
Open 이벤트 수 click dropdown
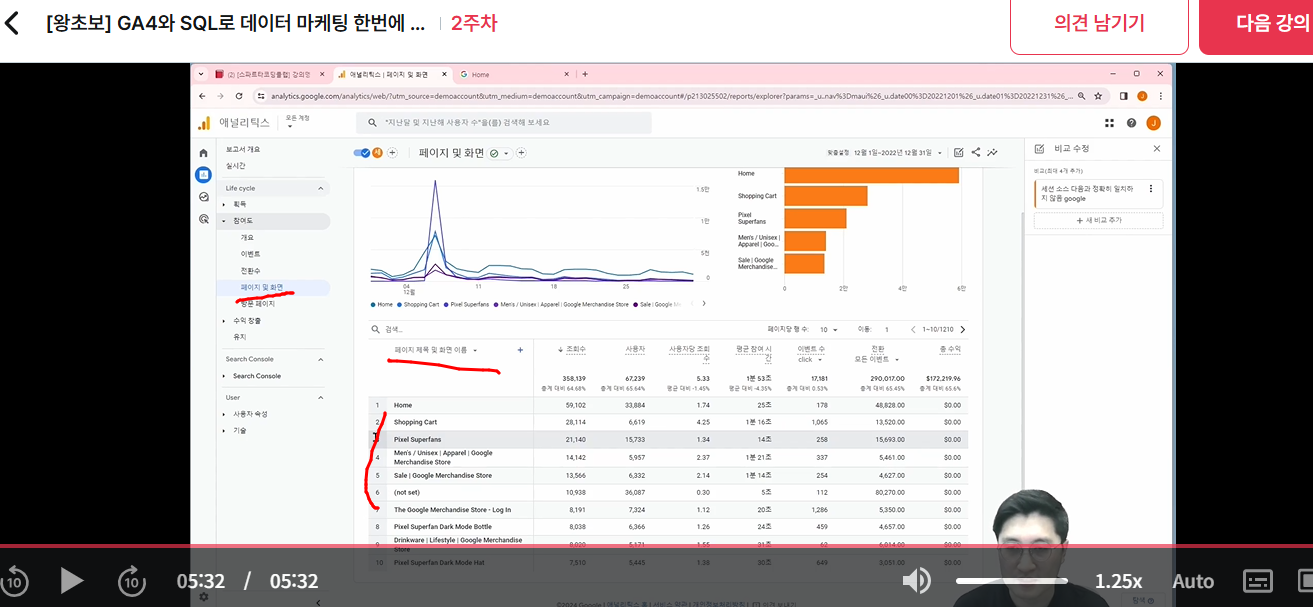812,359
